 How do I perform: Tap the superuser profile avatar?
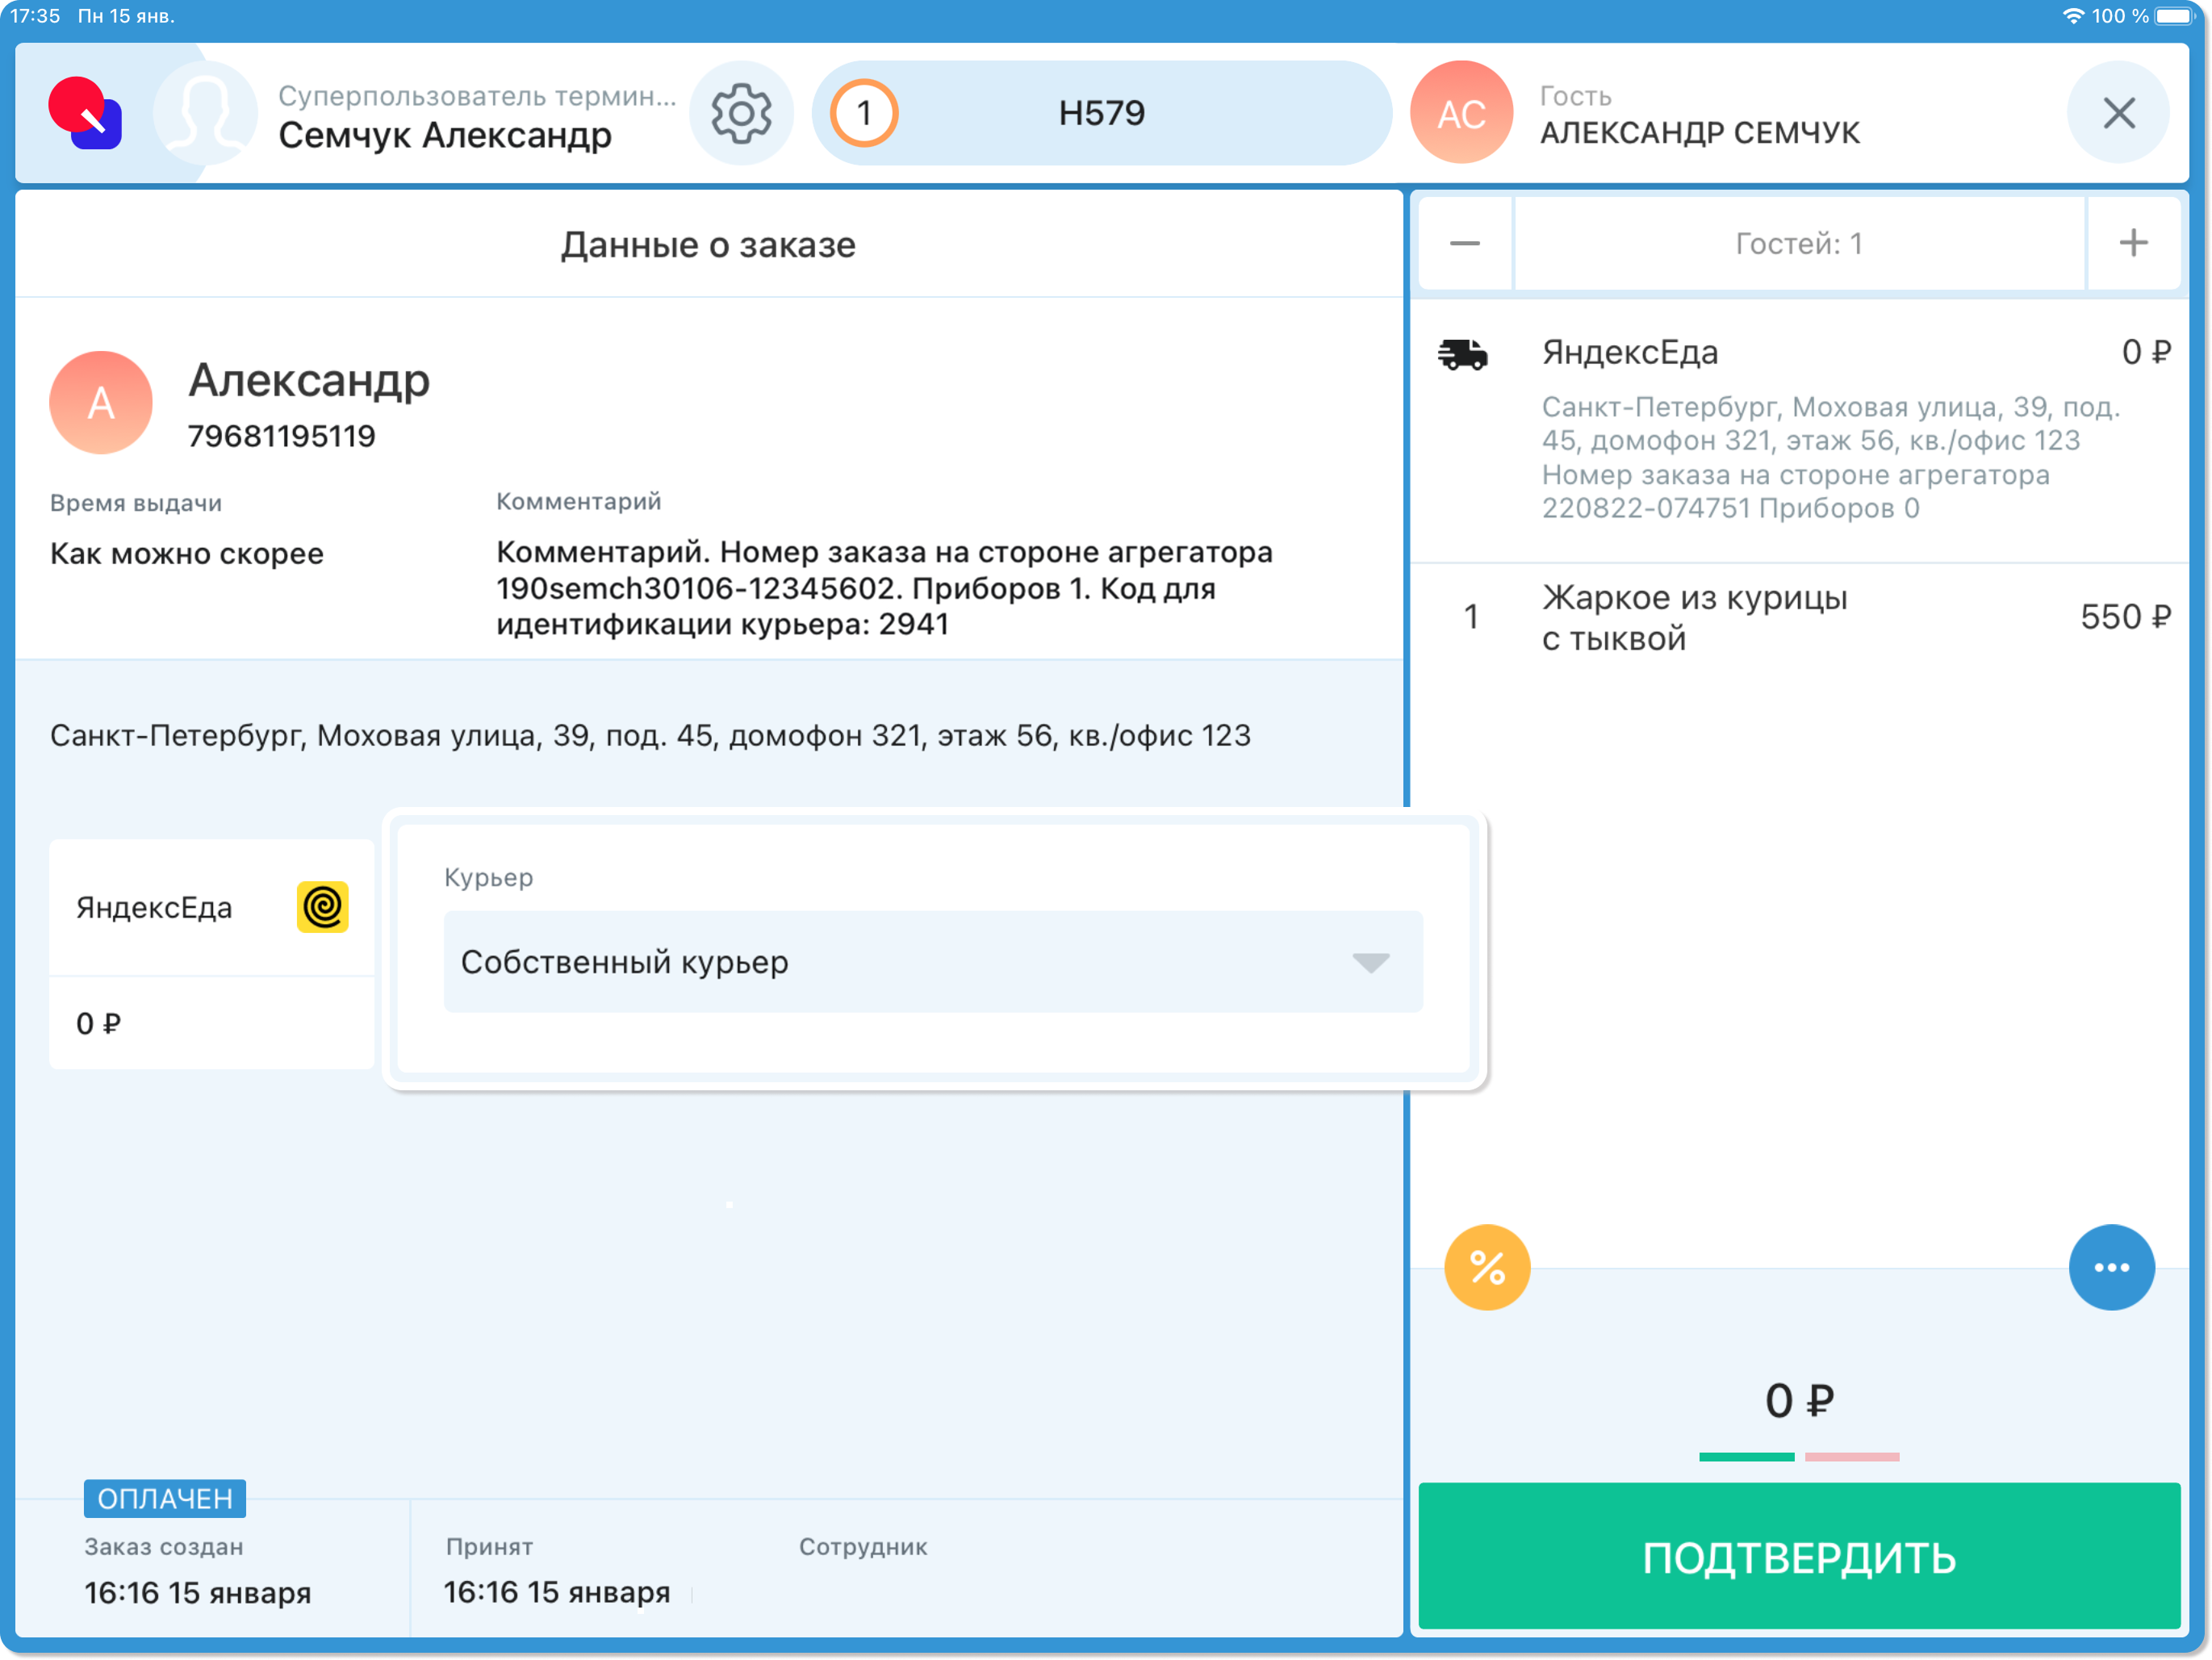[x=205, y=114]
